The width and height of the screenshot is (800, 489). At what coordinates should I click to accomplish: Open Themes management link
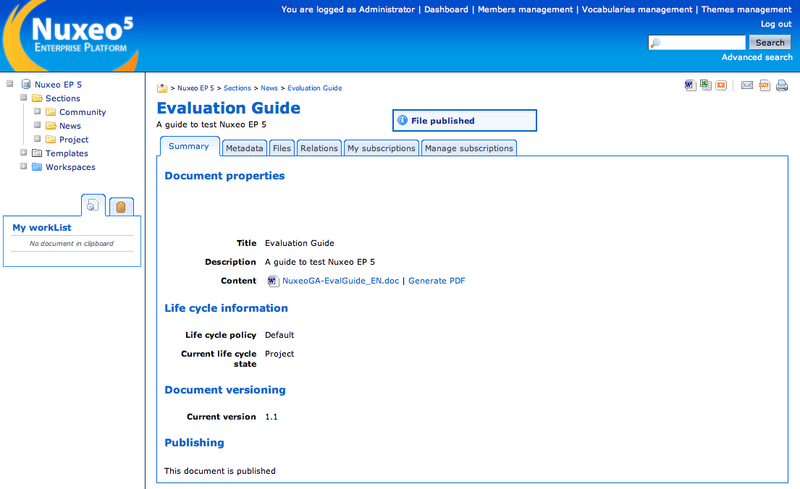[746, 10]
